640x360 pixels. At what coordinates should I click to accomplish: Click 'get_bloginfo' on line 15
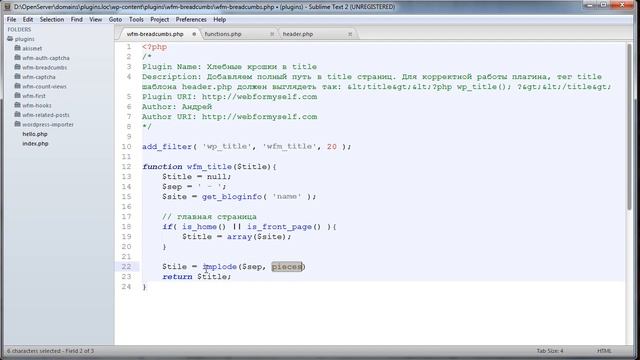(x=232, y=197)
